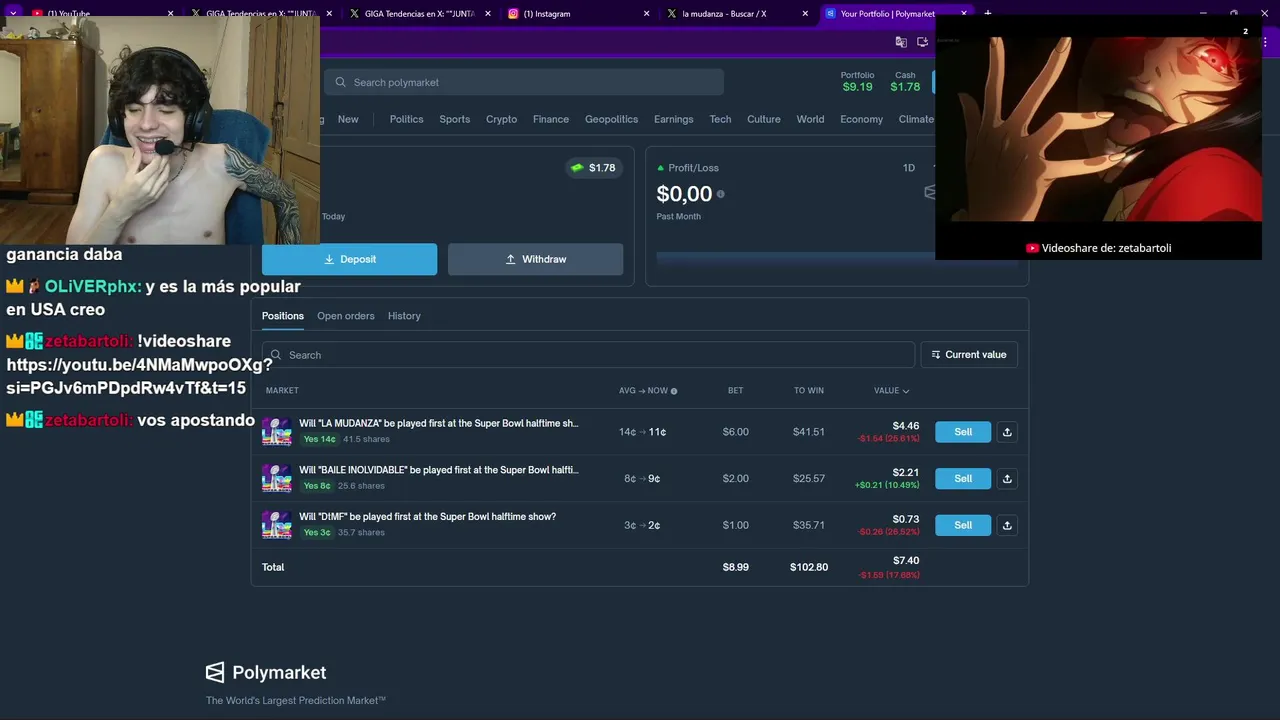
Task: Open the New category
Action: click(348, 119)
